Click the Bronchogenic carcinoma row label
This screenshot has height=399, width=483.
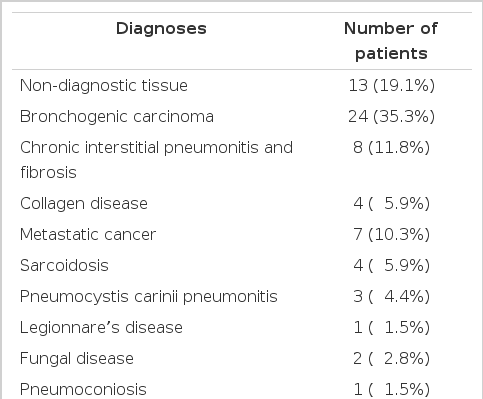coord(117,117)
